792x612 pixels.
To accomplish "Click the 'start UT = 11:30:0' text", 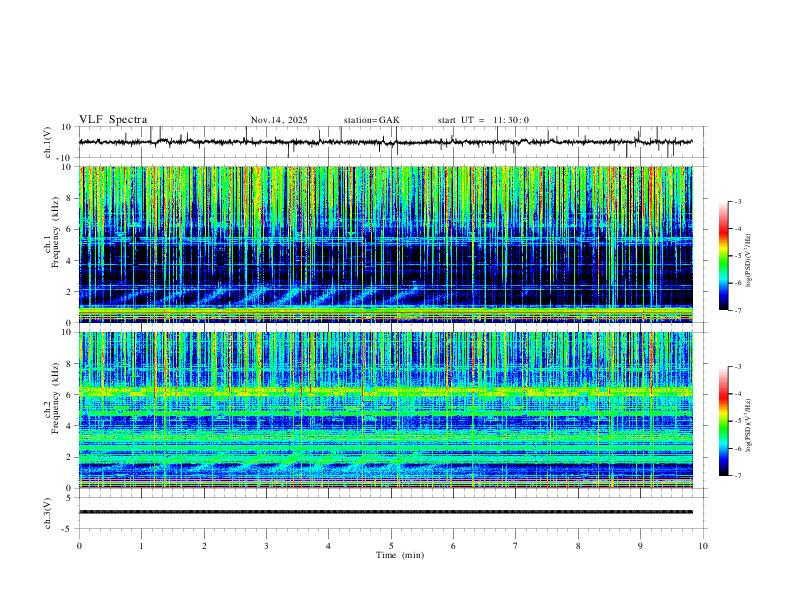I will (483, 120).
